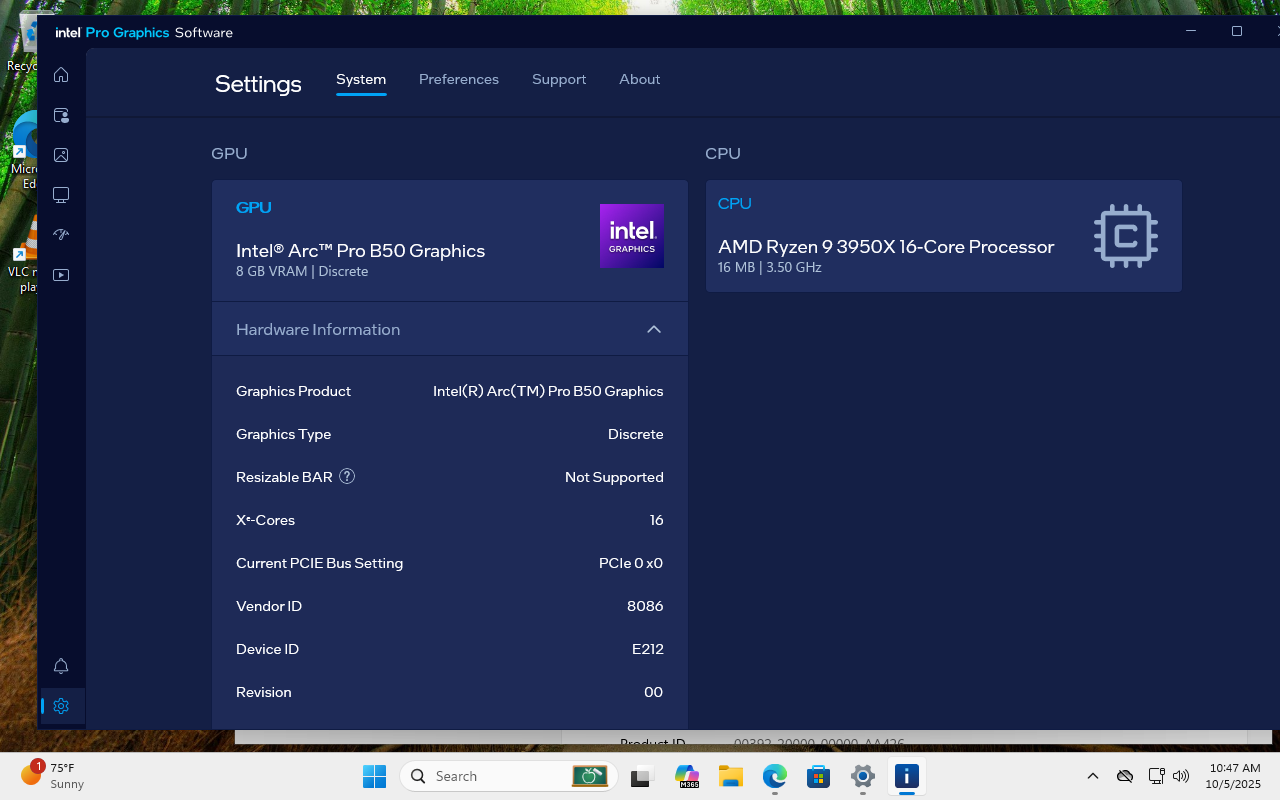The image size is (1280, 800).
Task: Open the notifications bell icon
Action: (x=61, y=666)
